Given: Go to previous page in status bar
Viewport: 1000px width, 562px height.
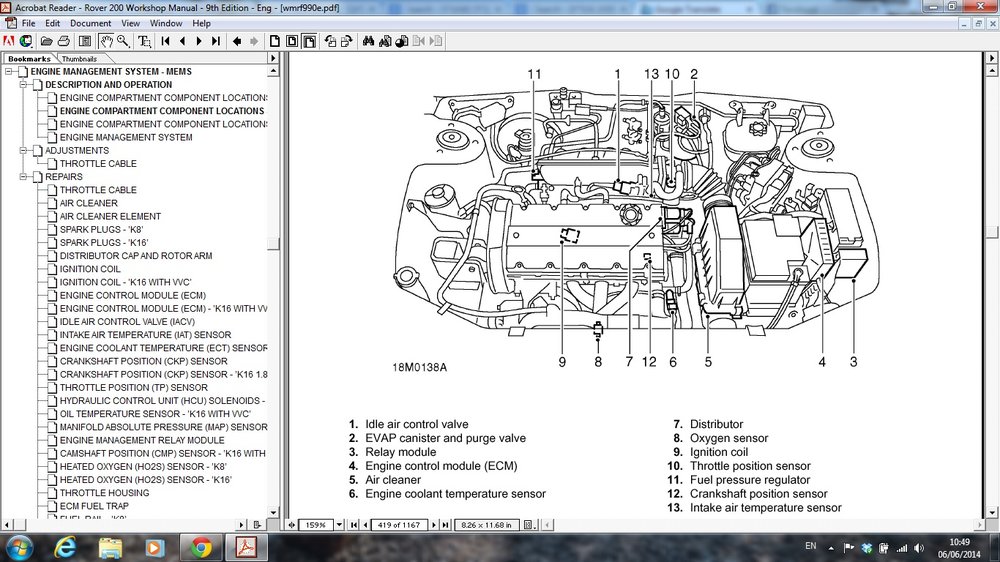Looking at the screenshot, I should point(365,525).
